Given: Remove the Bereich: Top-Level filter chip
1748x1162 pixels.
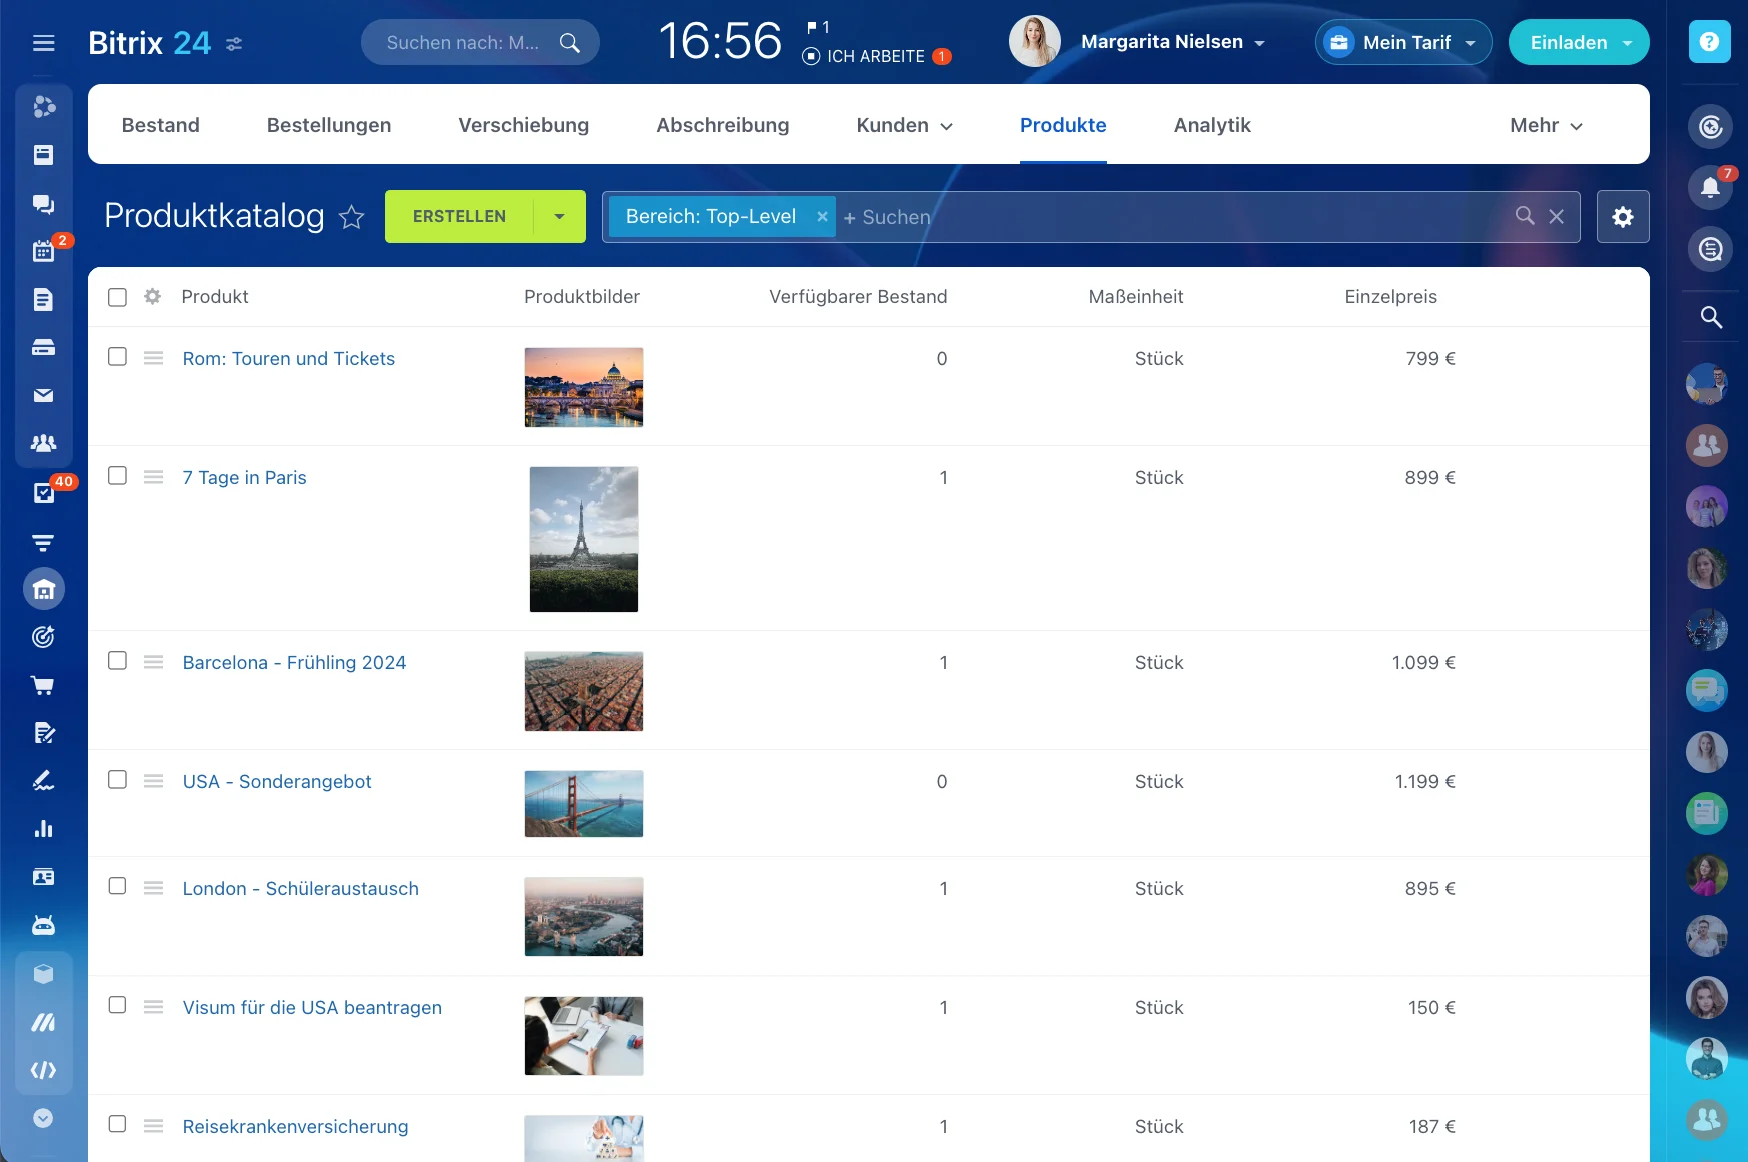Looking at the screenshot, I should tap(822, 217).
